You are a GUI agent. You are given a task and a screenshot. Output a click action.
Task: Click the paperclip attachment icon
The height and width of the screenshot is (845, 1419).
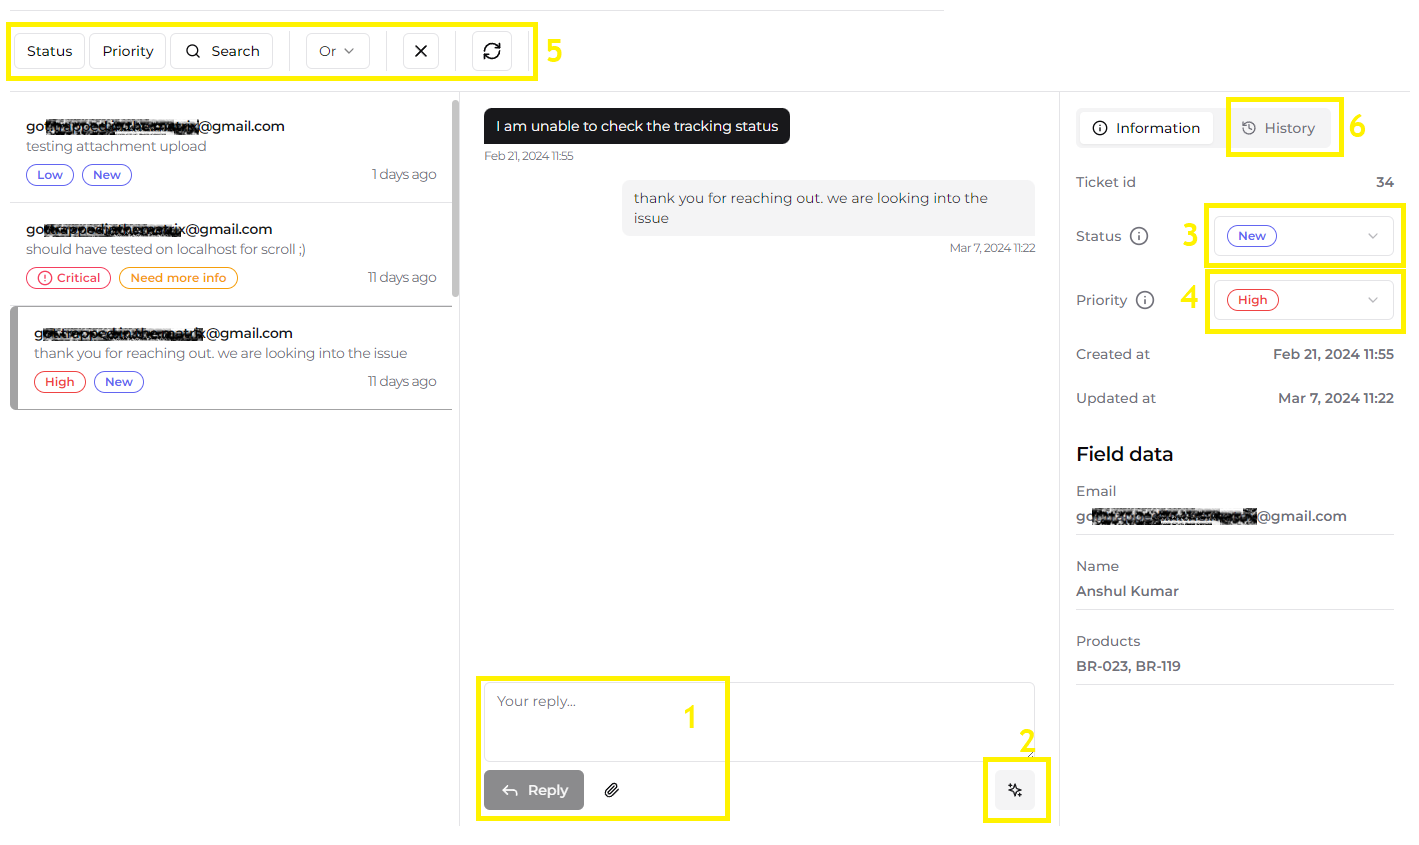612,790
